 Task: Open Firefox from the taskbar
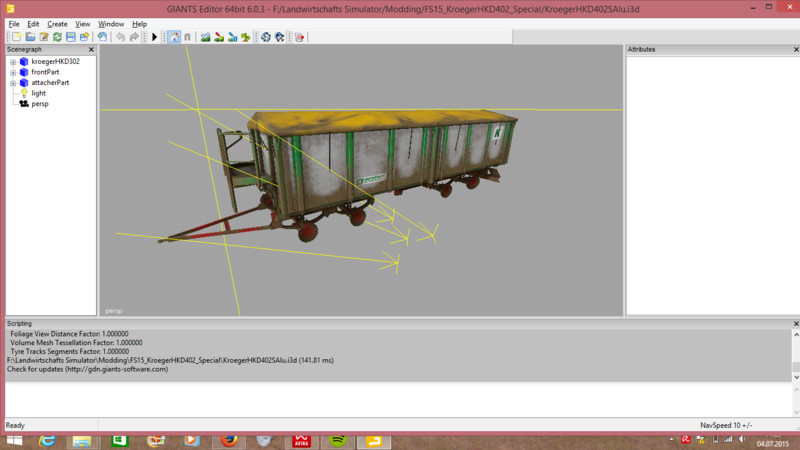coord(229,441)
